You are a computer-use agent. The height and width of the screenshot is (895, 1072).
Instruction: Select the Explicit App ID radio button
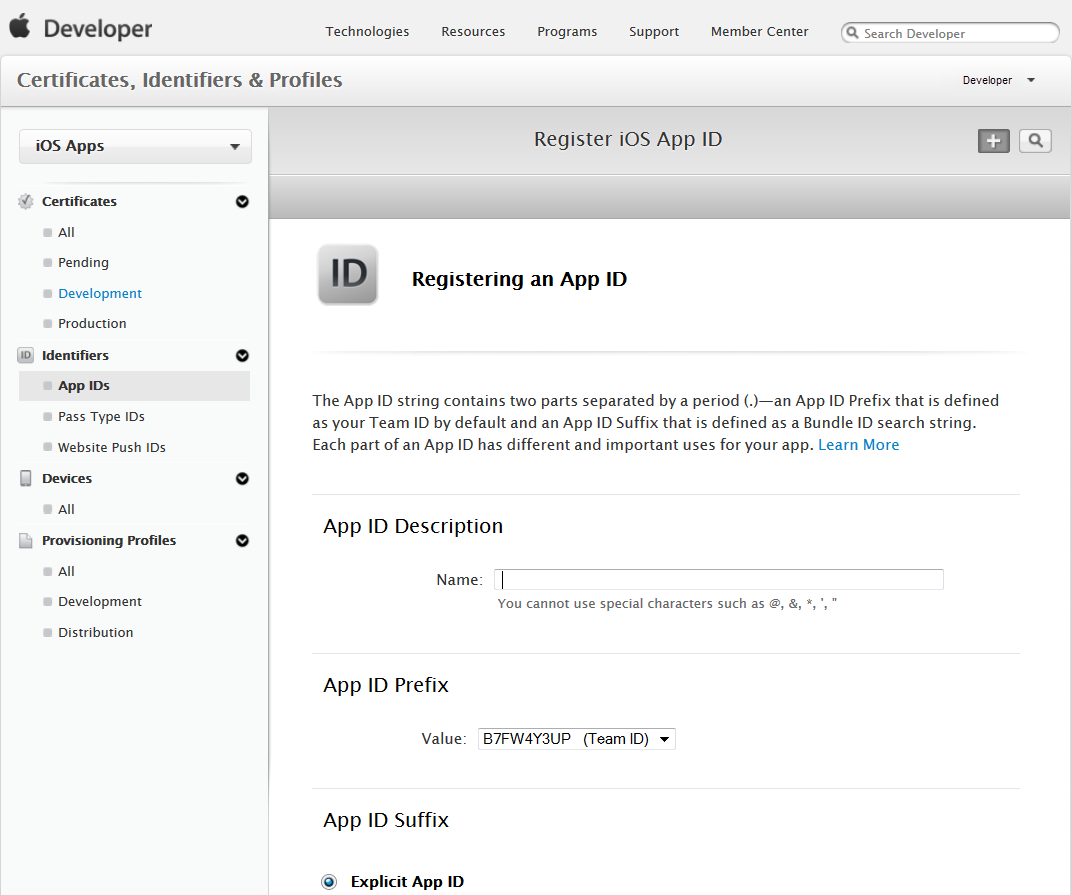click(x=329, y=882)
